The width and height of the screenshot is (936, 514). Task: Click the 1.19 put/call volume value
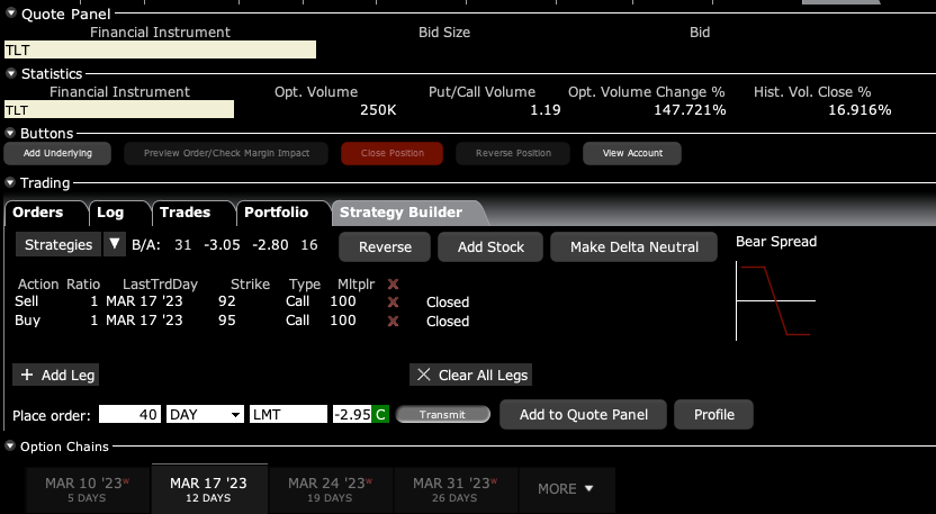click(x=545, y=110)
